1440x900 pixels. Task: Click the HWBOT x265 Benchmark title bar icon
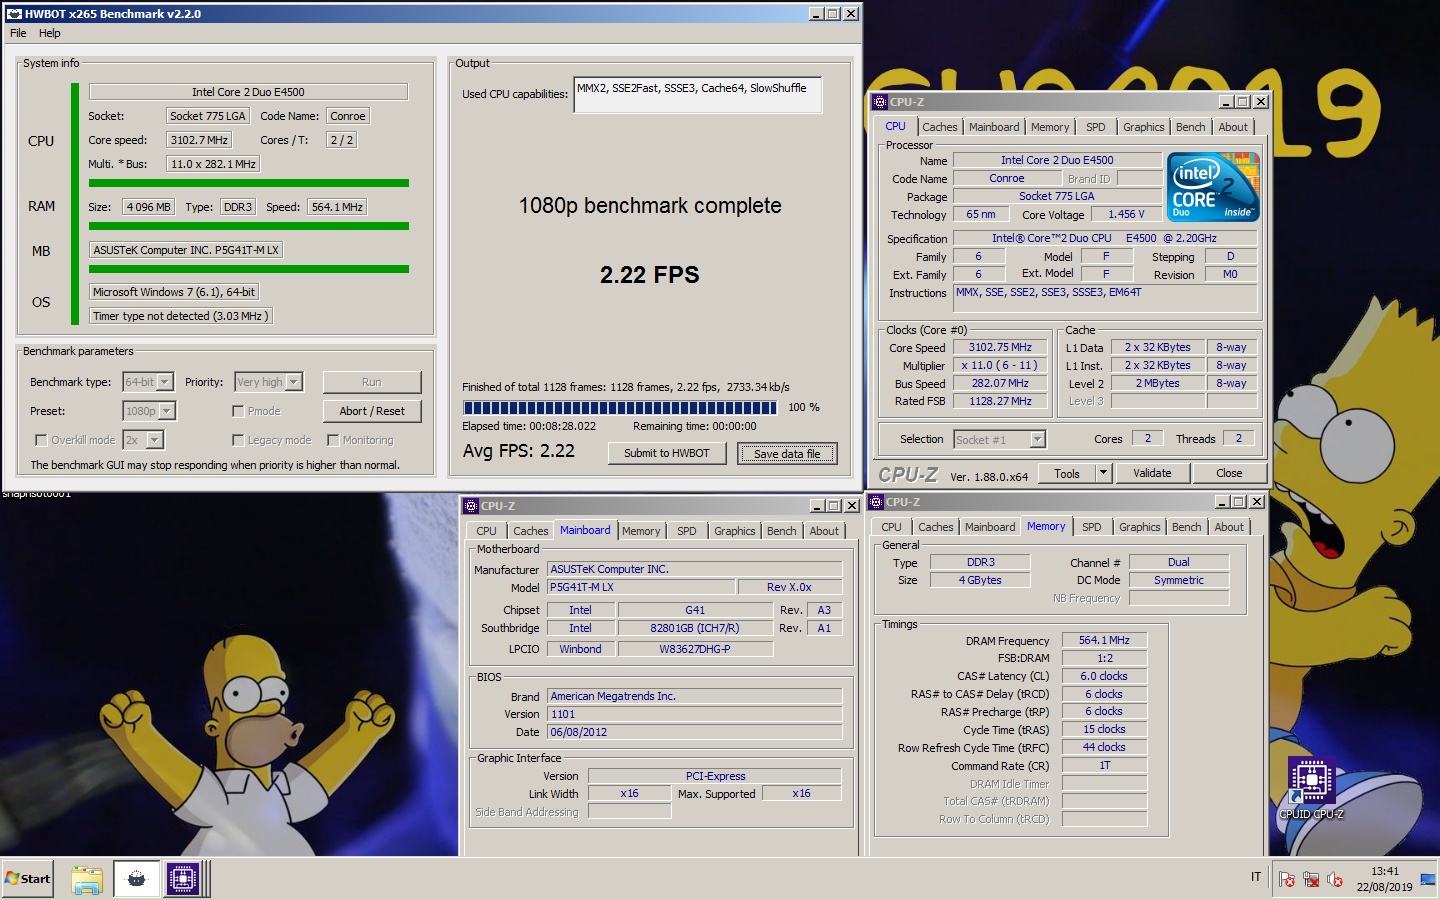click(14, 14)
